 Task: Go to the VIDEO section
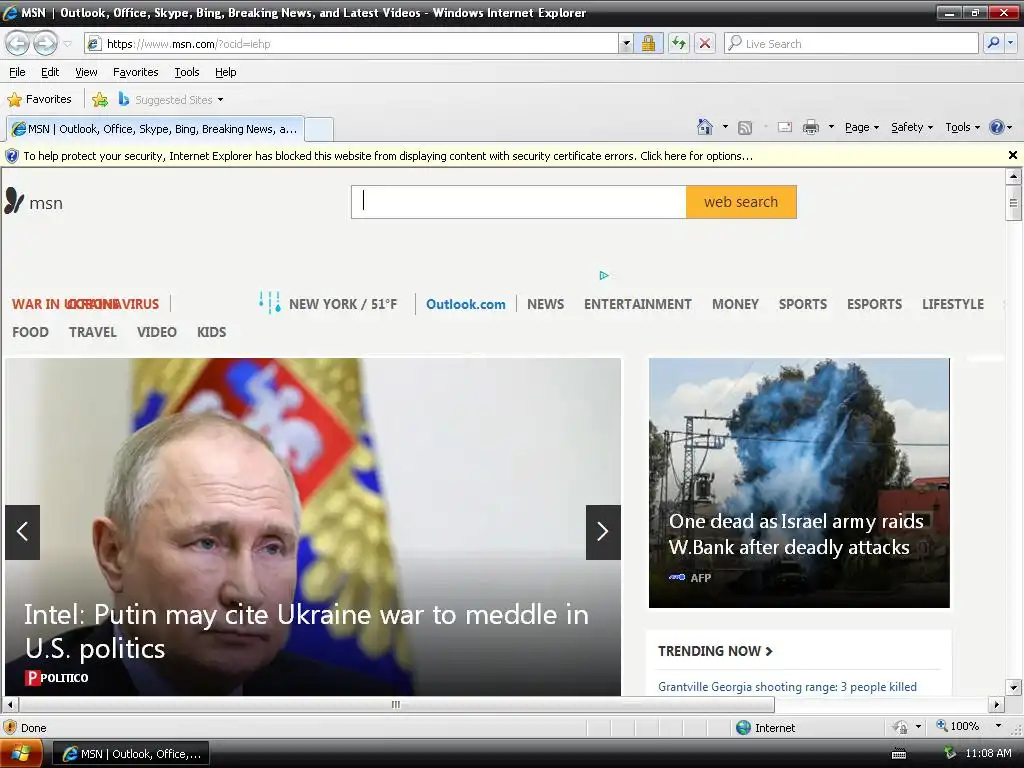[x=157, y=332]
